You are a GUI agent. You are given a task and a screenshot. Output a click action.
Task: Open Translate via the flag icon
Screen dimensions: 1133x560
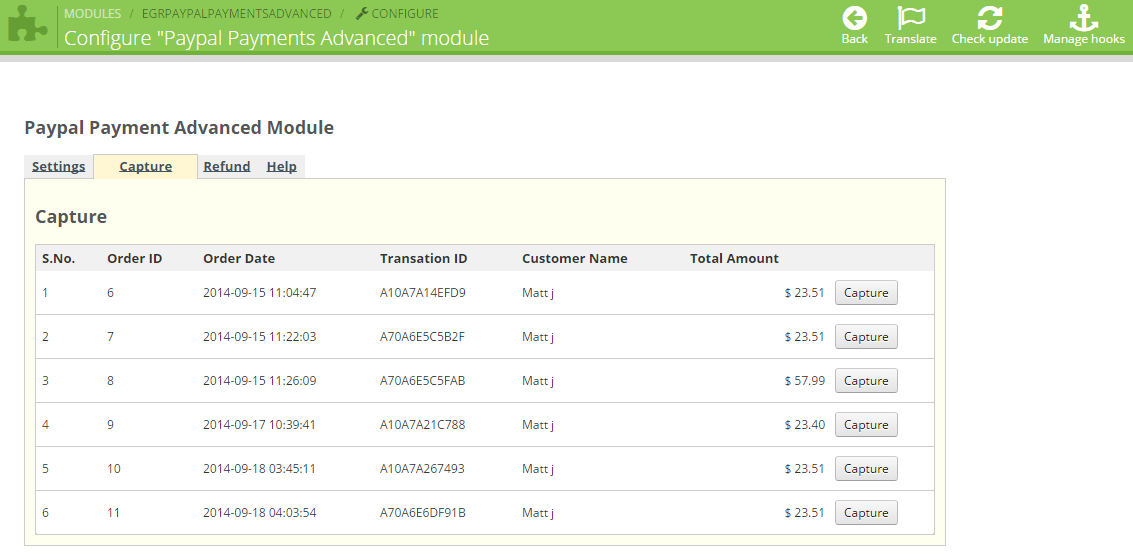910,18
